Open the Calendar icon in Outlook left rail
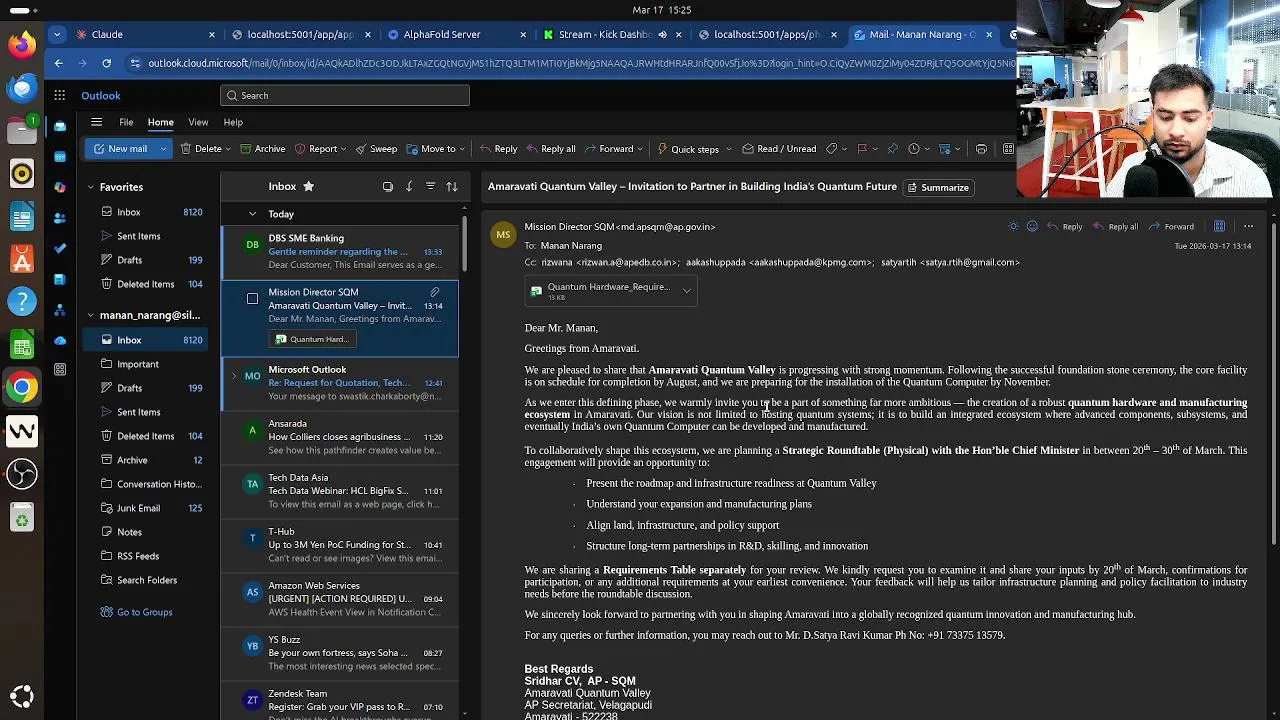Screen dimensions: 1280x720 (x=60, y=157)
